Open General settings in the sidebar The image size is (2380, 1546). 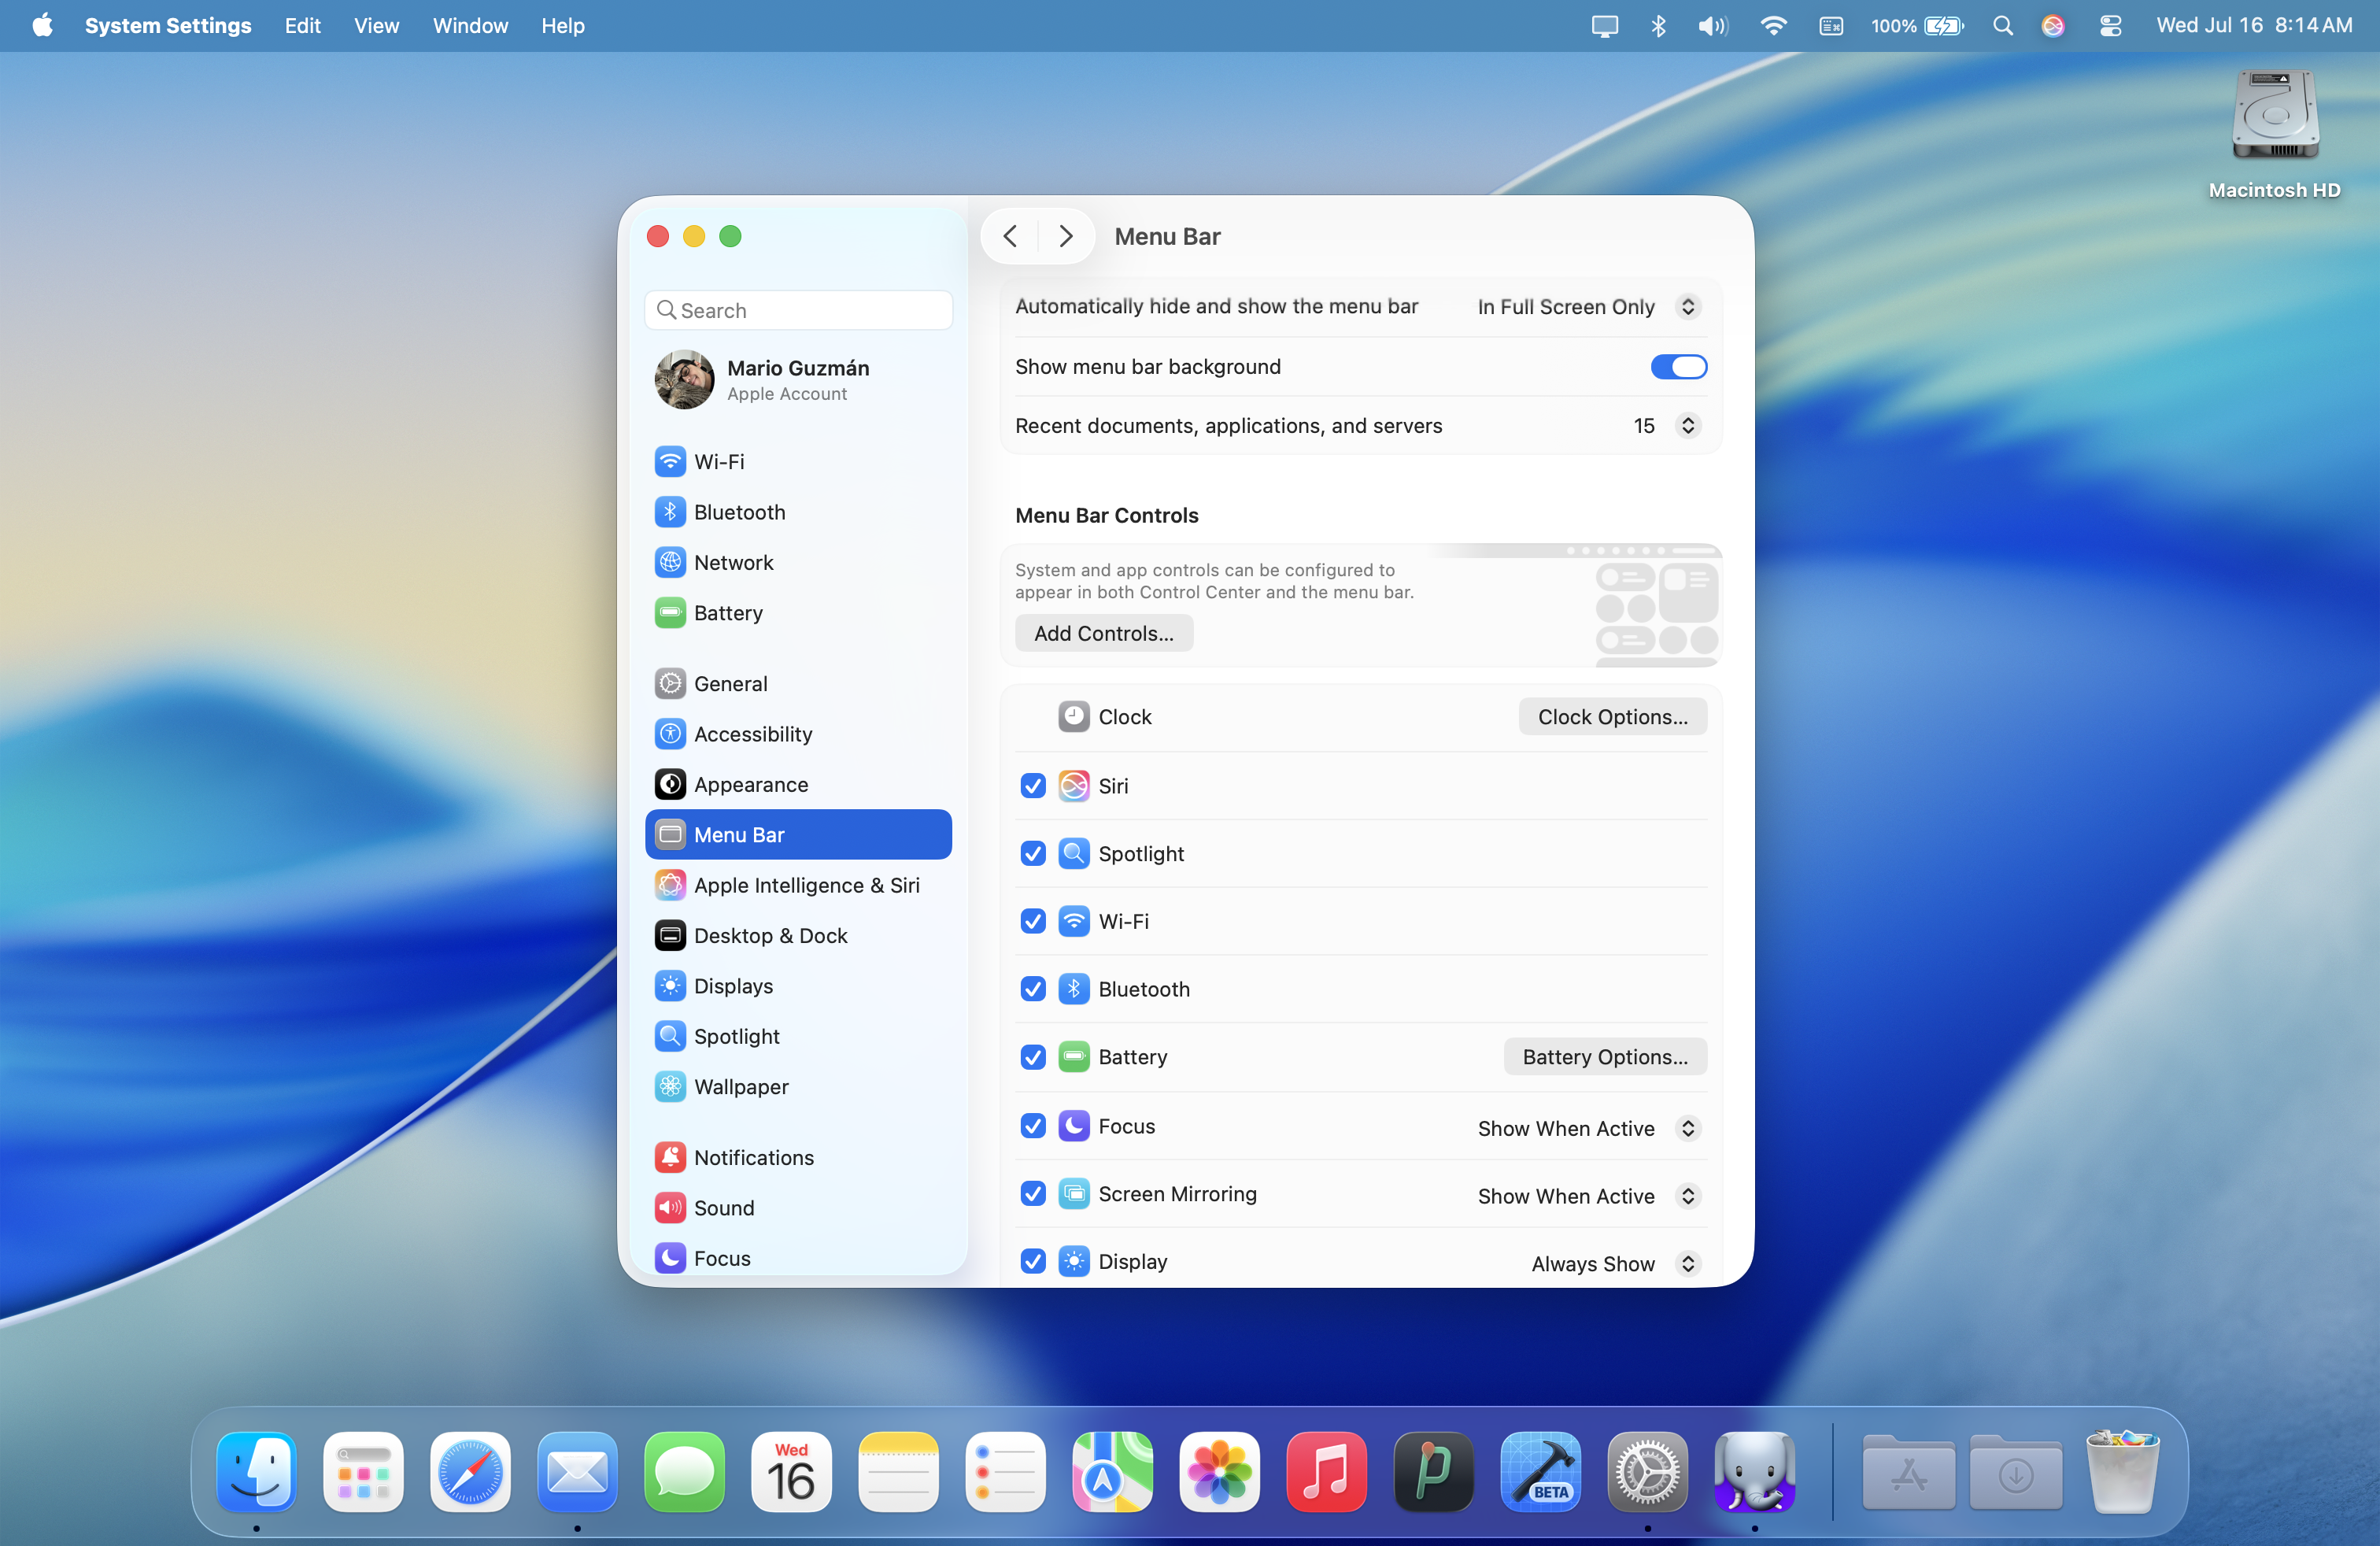pos(798,684)
